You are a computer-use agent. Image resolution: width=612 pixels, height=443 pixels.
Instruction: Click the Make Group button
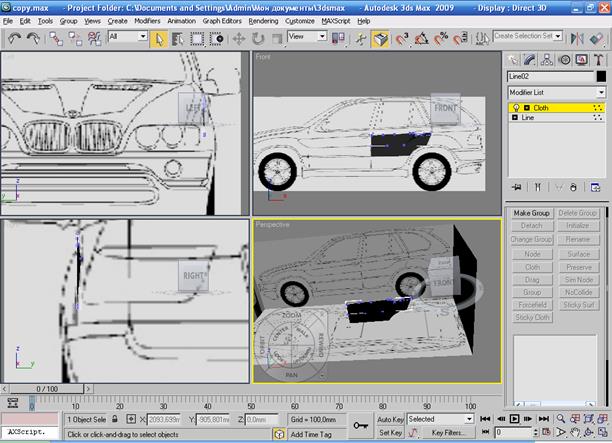pos(531,213)
